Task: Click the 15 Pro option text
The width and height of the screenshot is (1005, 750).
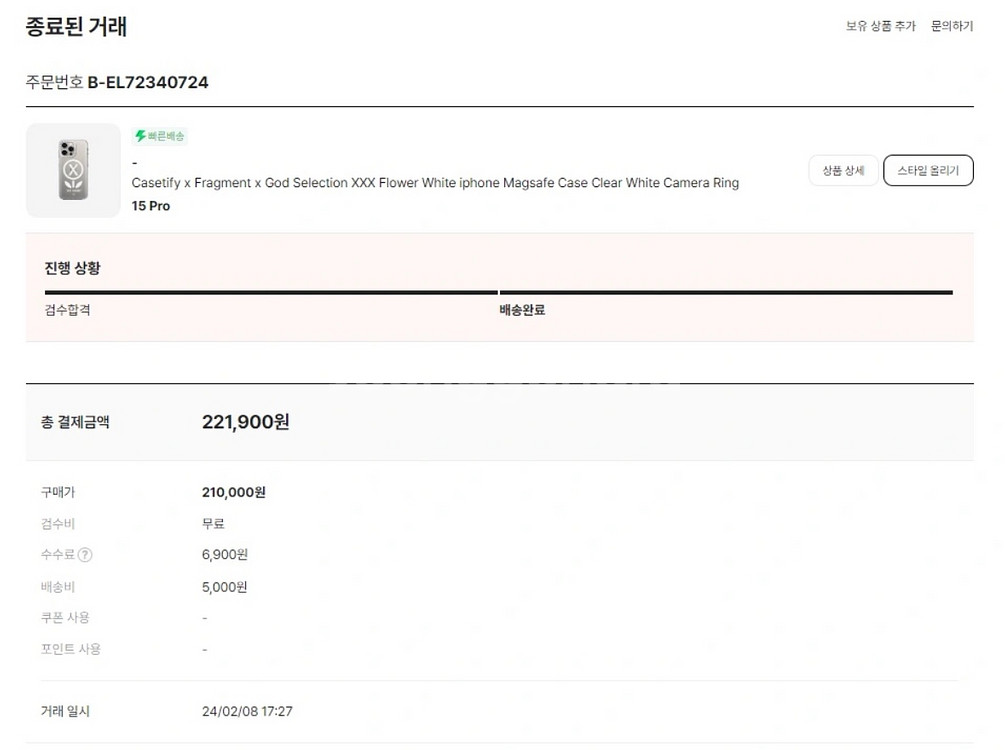Action: 151,206
